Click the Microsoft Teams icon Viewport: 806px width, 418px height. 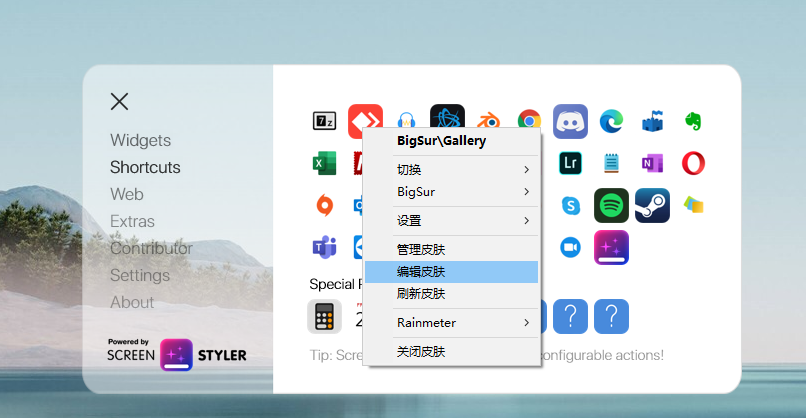[324, 246]
